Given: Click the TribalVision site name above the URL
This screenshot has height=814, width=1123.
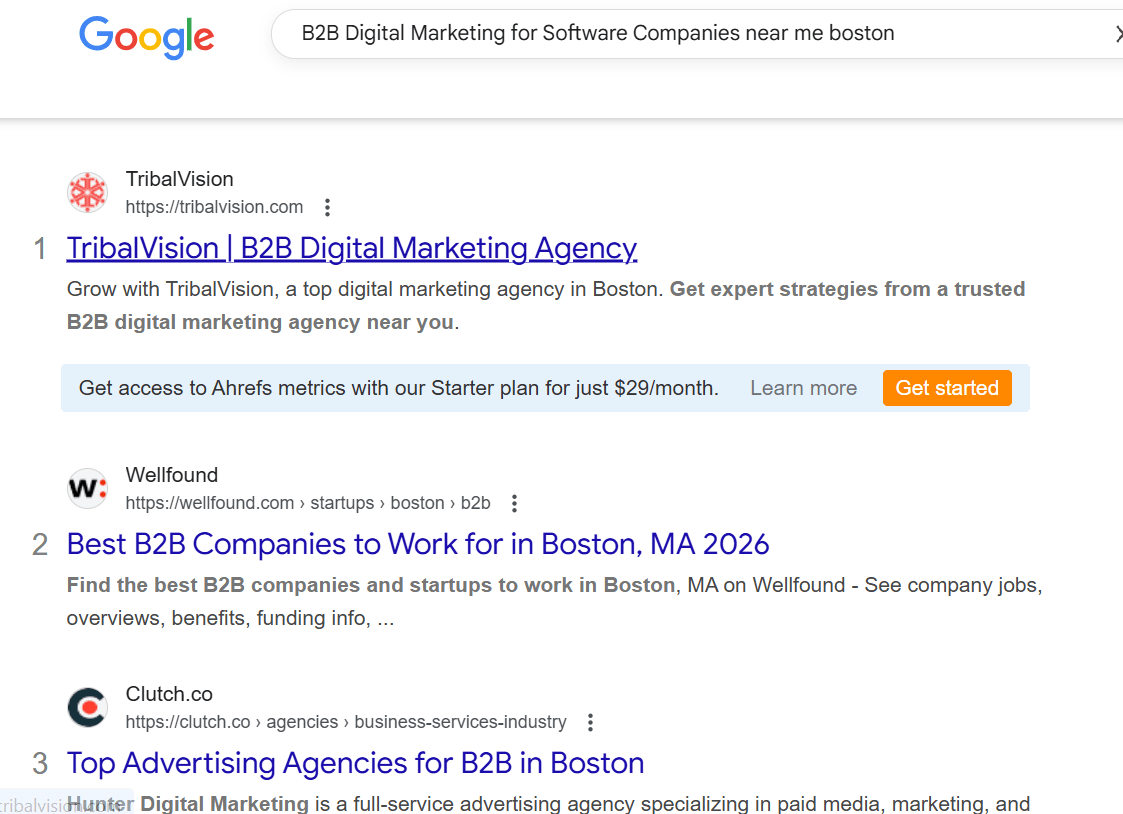Looking at the screenshot, I should pyautogui.click(x=179, y=179).
